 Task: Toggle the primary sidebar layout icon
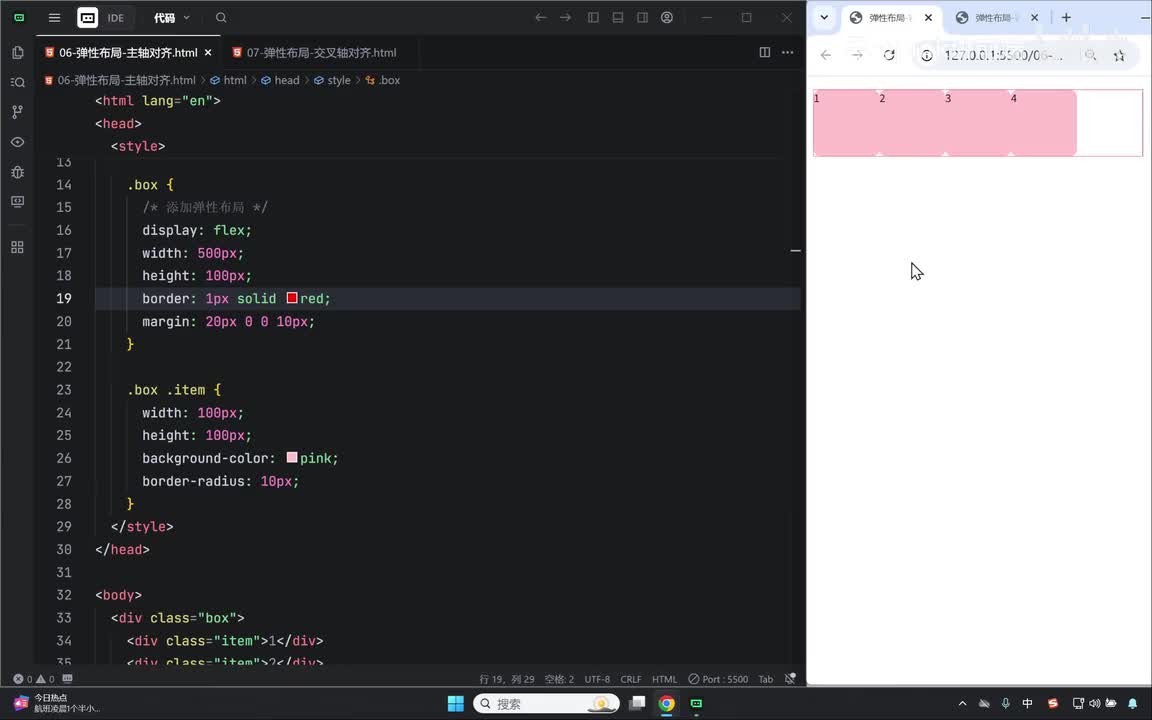593,18
